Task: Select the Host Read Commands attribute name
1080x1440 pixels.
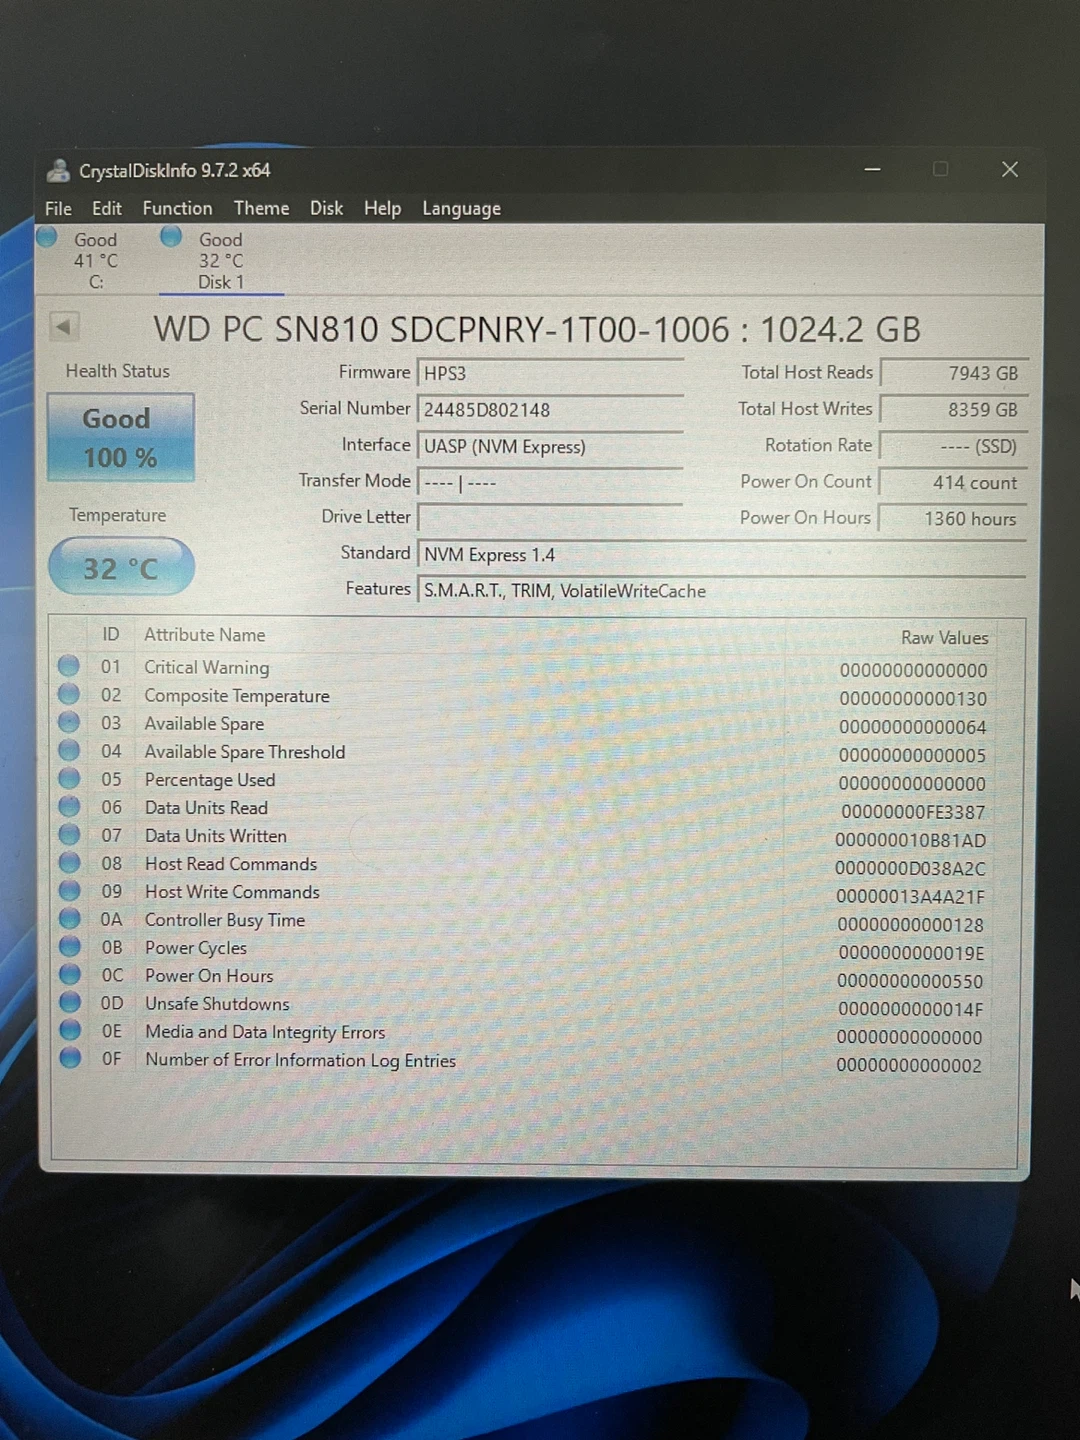Action: tap(231, 864)
